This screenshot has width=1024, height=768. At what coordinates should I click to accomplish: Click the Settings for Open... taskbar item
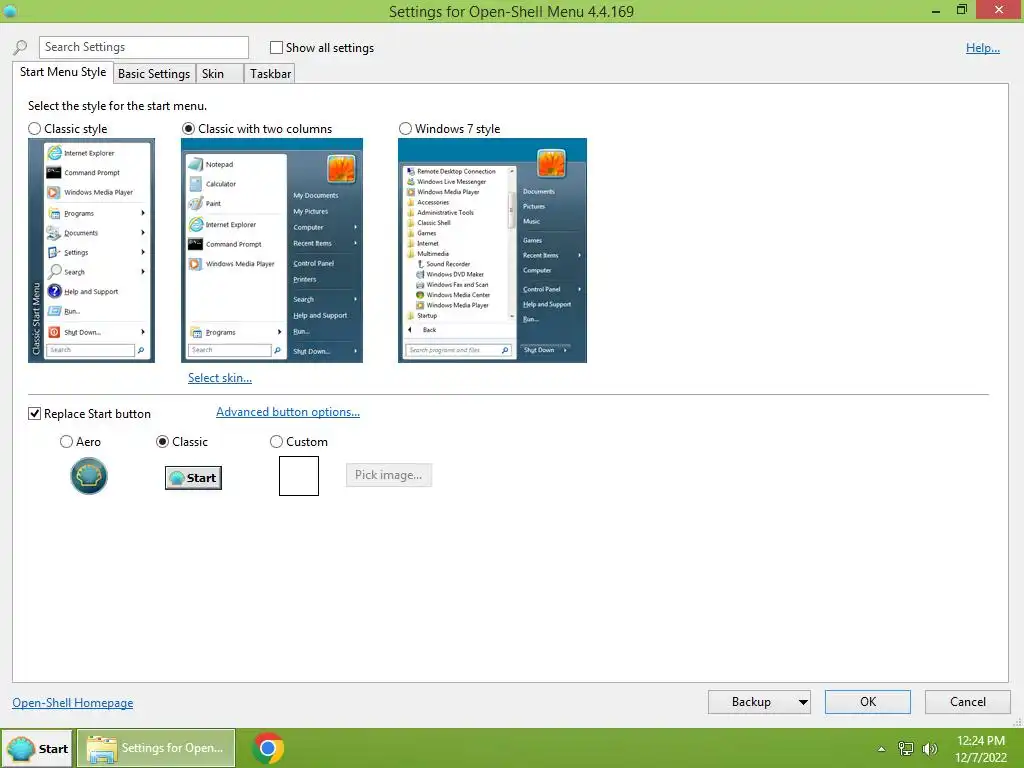coord(156,748)
